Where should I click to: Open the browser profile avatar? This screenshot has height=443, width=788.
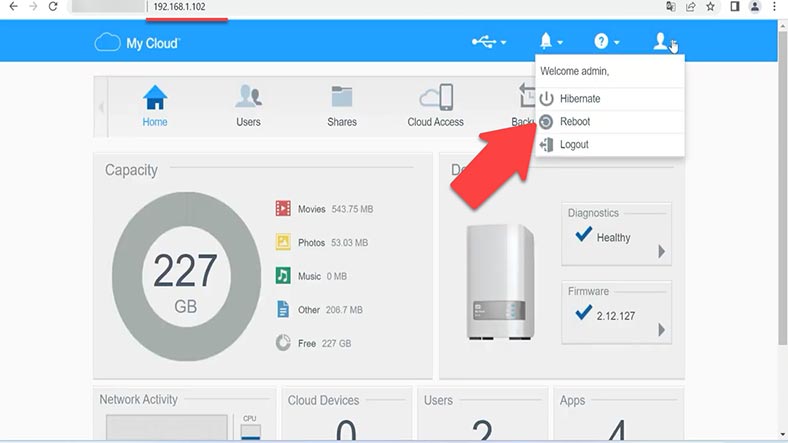755,7
